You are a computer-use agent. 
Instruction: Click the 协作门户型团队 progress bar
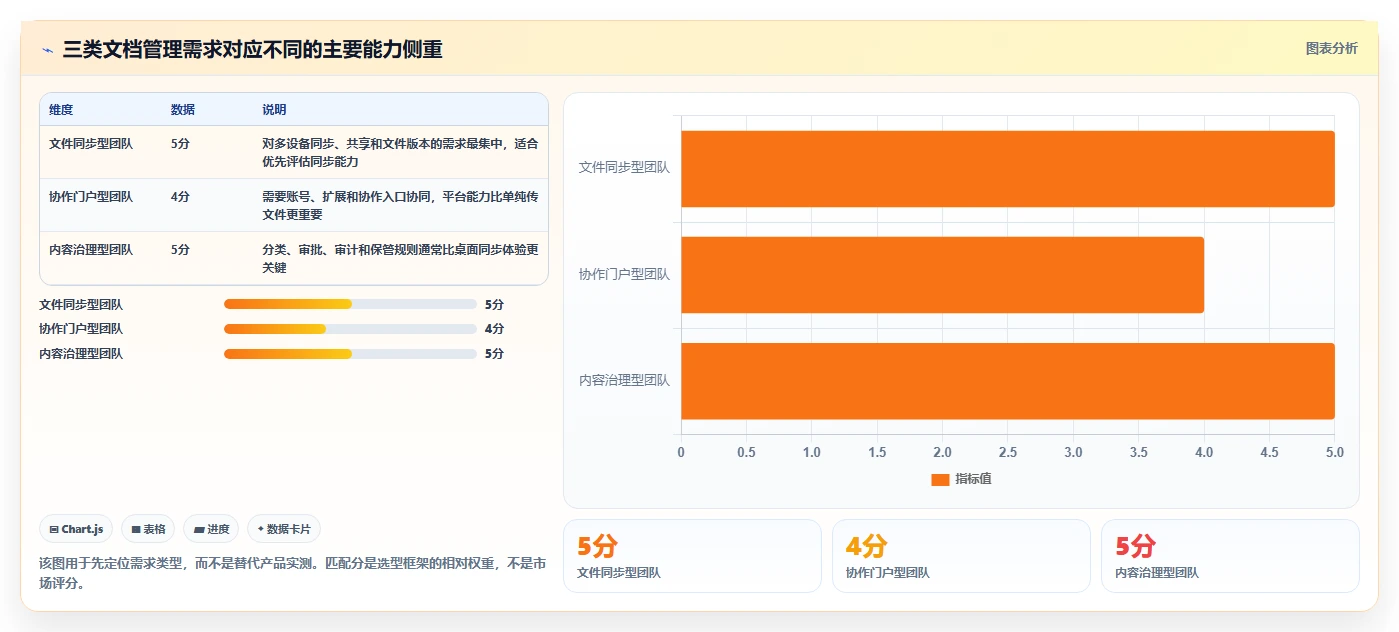click(350, 329)
